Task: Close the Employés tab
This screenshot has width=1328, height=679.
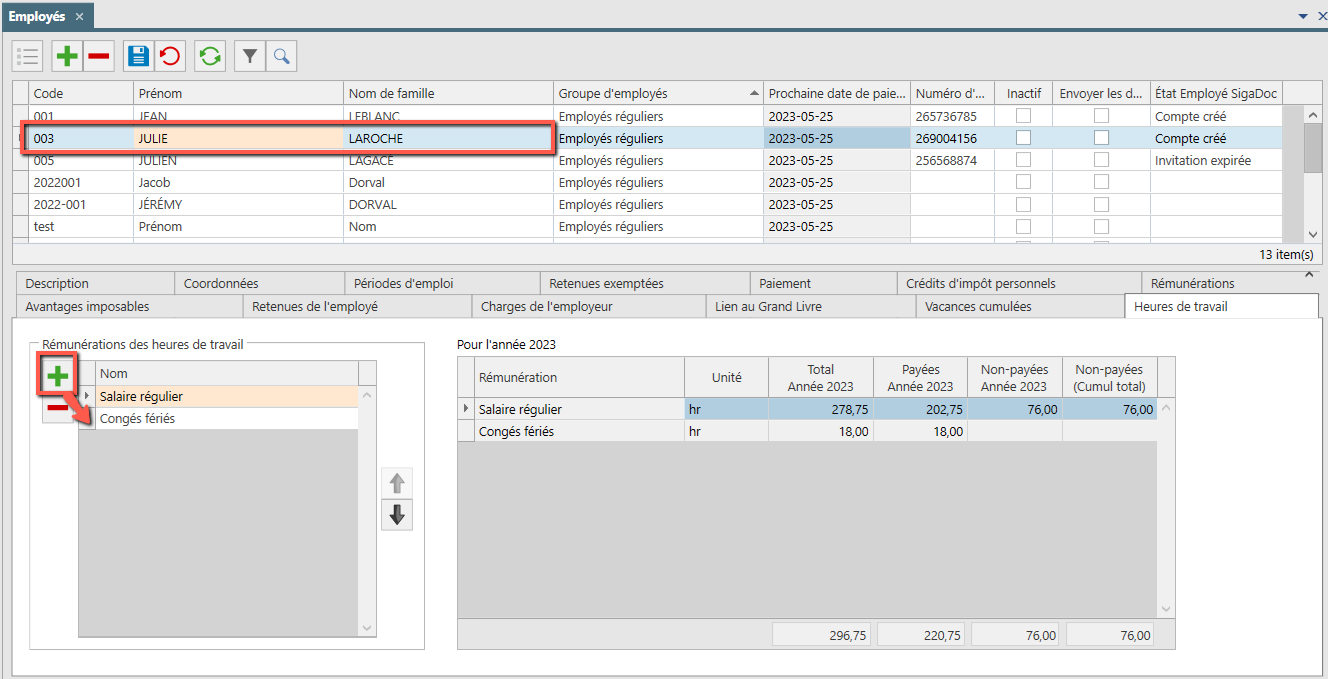Action: (x=79, y=17)
